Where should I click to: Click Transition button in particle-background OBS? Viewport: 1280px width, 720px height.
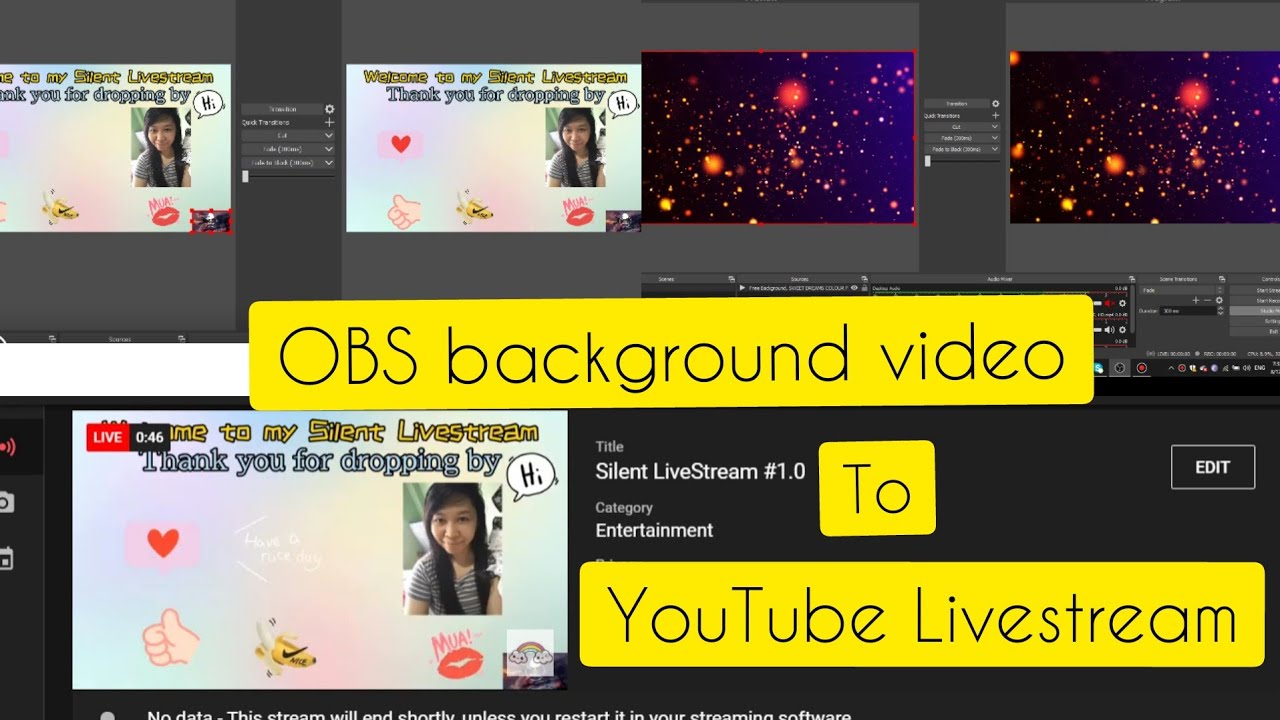(x=956, y=103)
